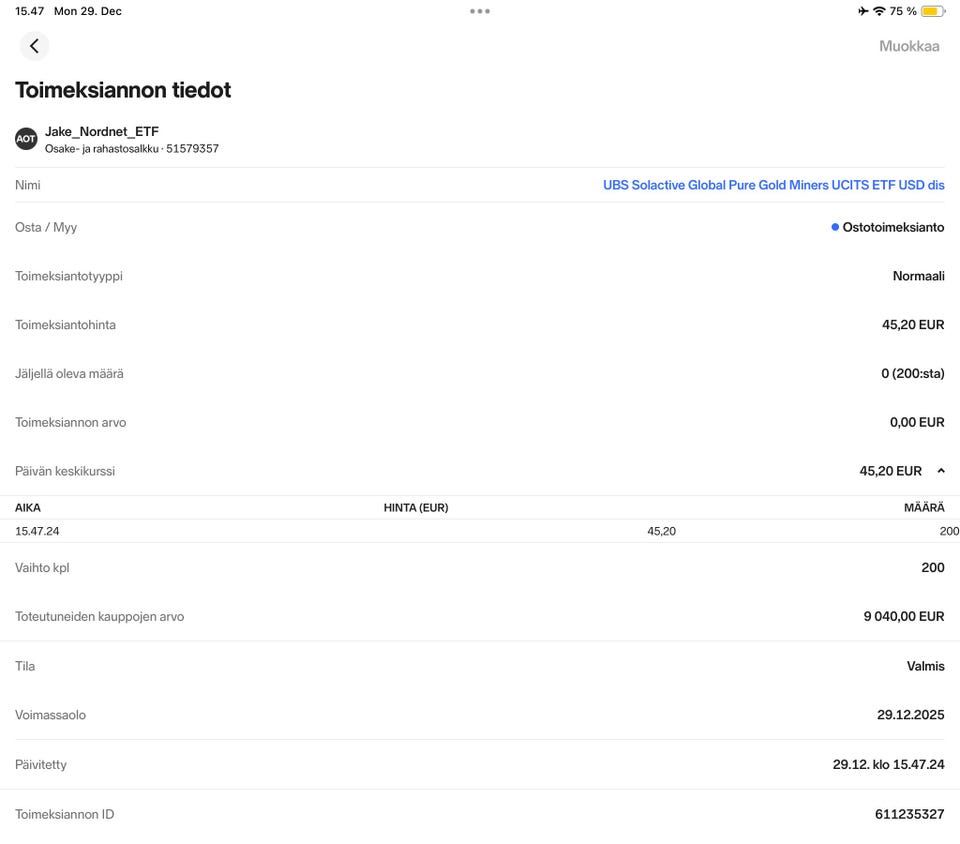Click the Toimeksiantohinta value 45,20 EUR
The width and height of the screenshot is (960, 844).
tap(913, 325)
